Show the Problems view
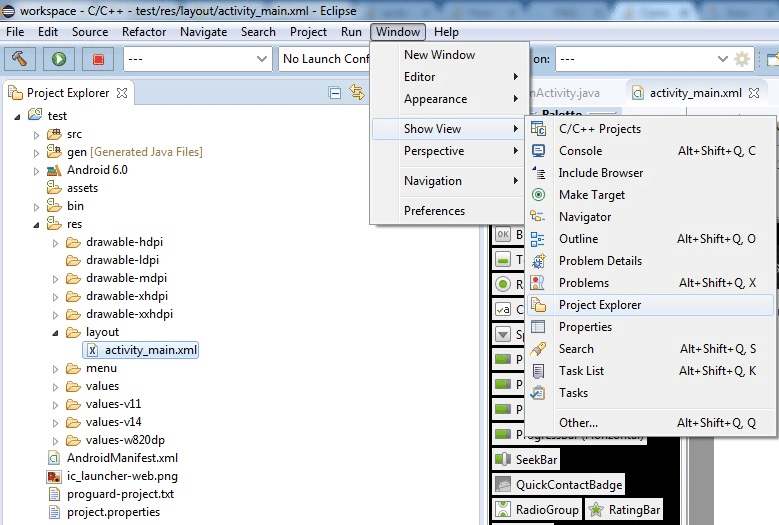 (x=650, y=283)
